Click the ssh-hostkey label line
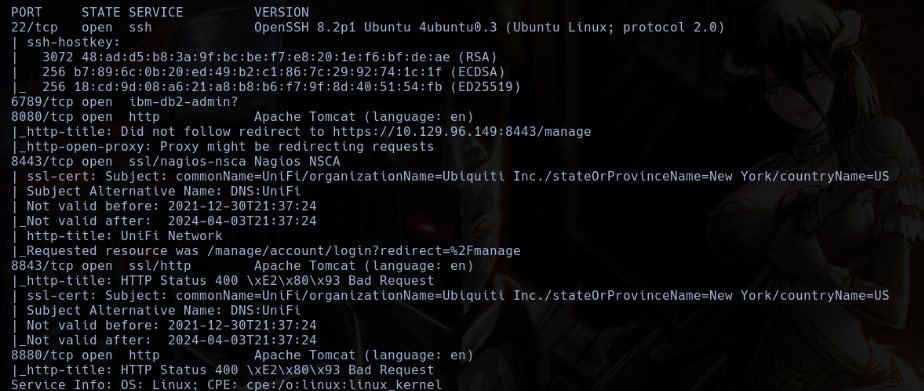The height and width of the screenshot is (391, 924). (x=65, y=42)
